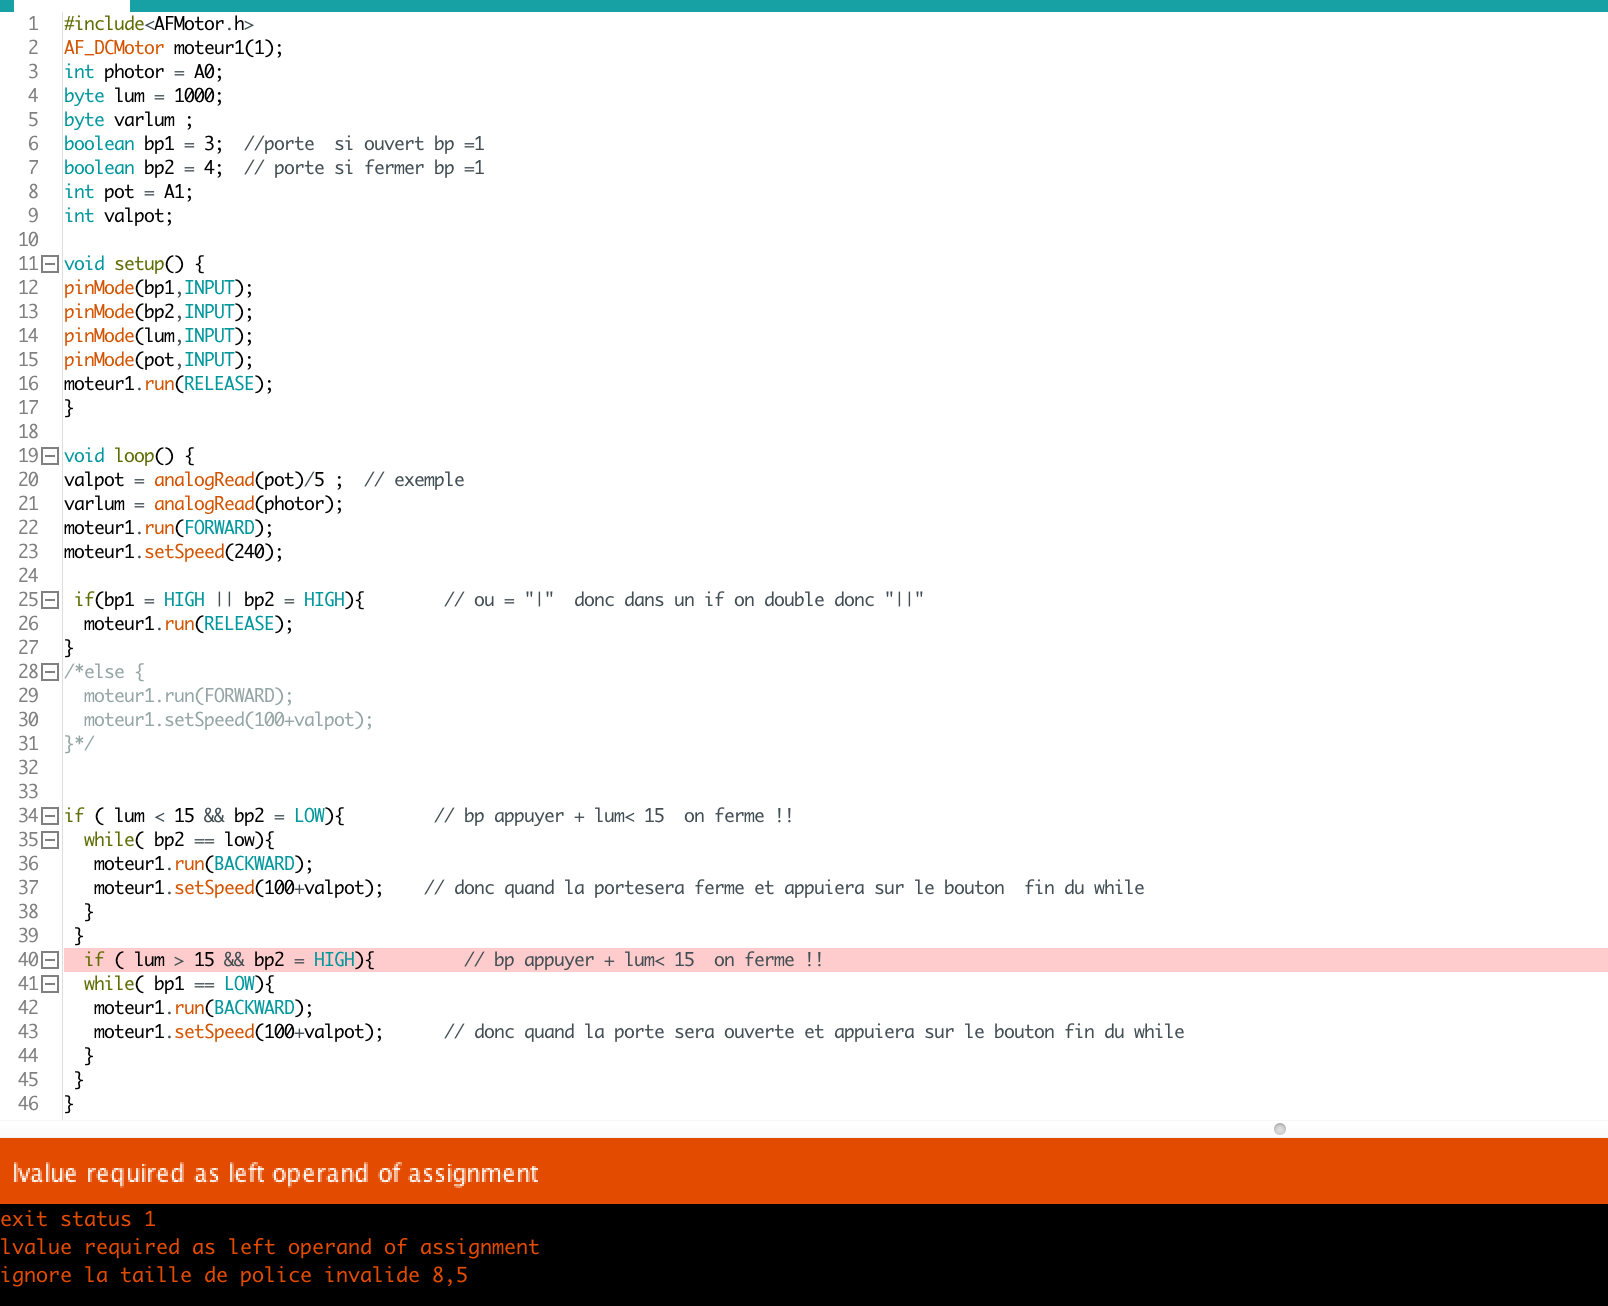1608x1306 pixels.
Task: Fold the if(bp1 = HIGH || bp2 = HIGH) block
Action: (49, 600)
